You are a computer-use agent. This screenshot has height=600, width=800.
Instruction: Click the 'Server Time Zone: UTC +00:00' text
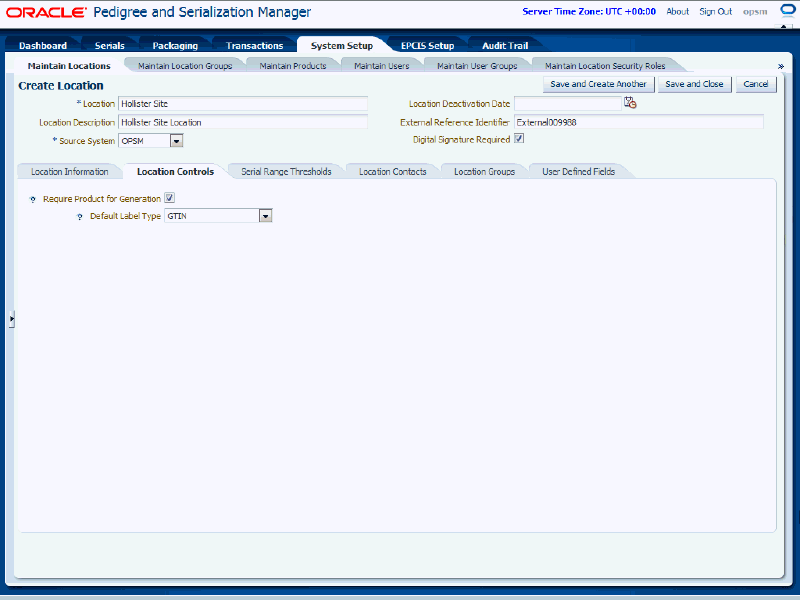589,11
